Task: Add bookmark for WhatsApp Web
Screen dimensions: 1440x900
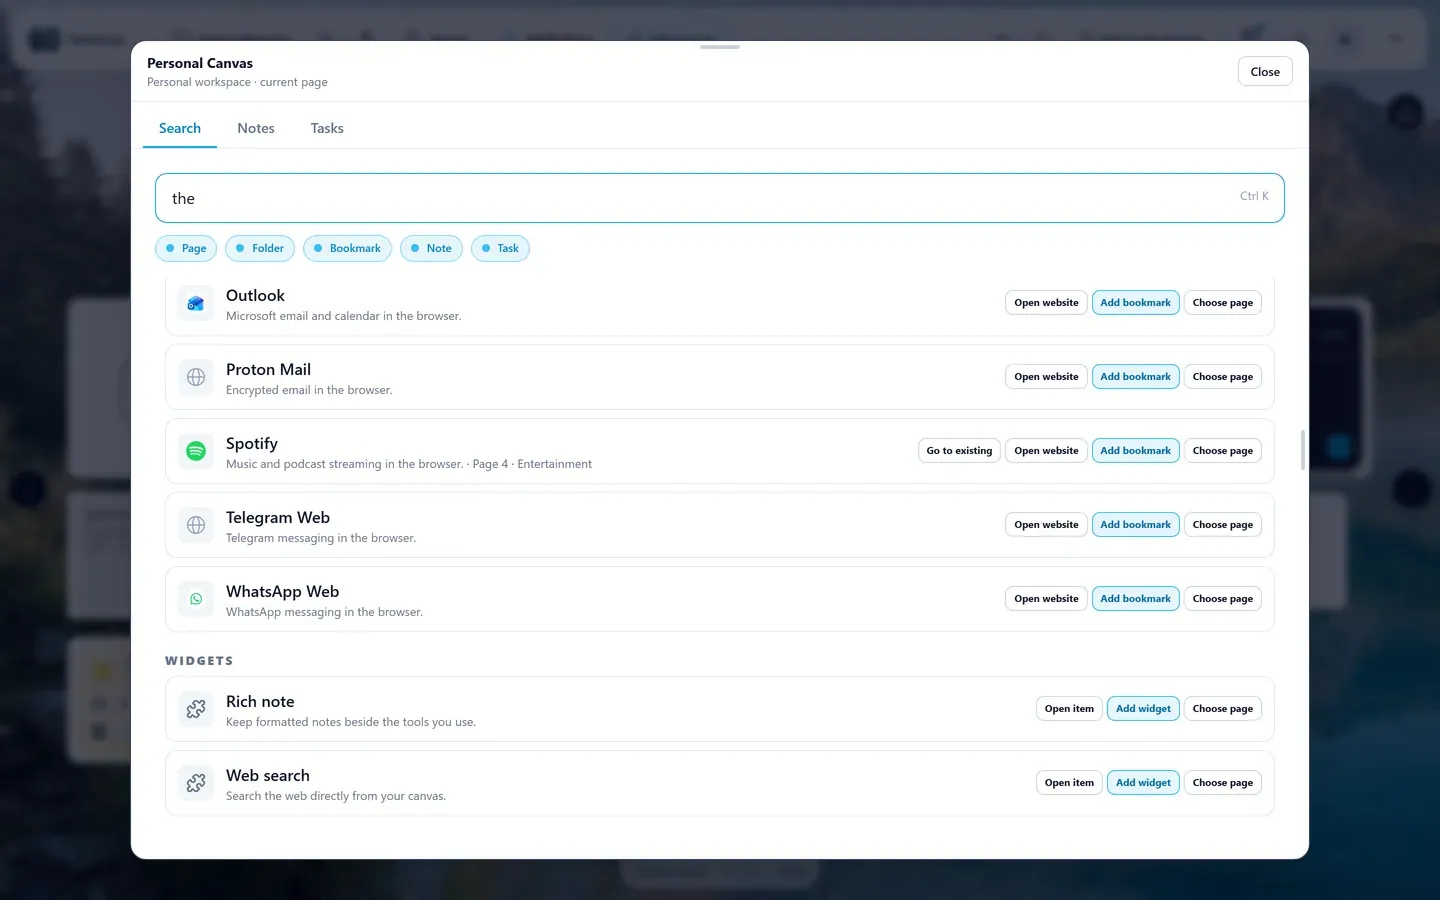Action: (1135, 599)
